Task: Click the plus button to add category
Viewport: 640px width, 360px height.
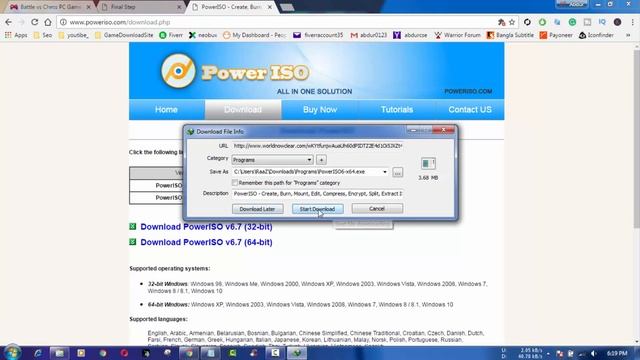Action: point(321,160)
